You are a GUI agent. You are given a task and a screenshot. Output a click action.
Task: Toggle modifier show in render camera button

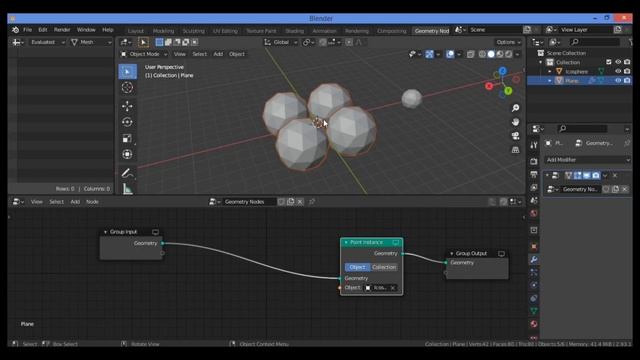point(596,176)
